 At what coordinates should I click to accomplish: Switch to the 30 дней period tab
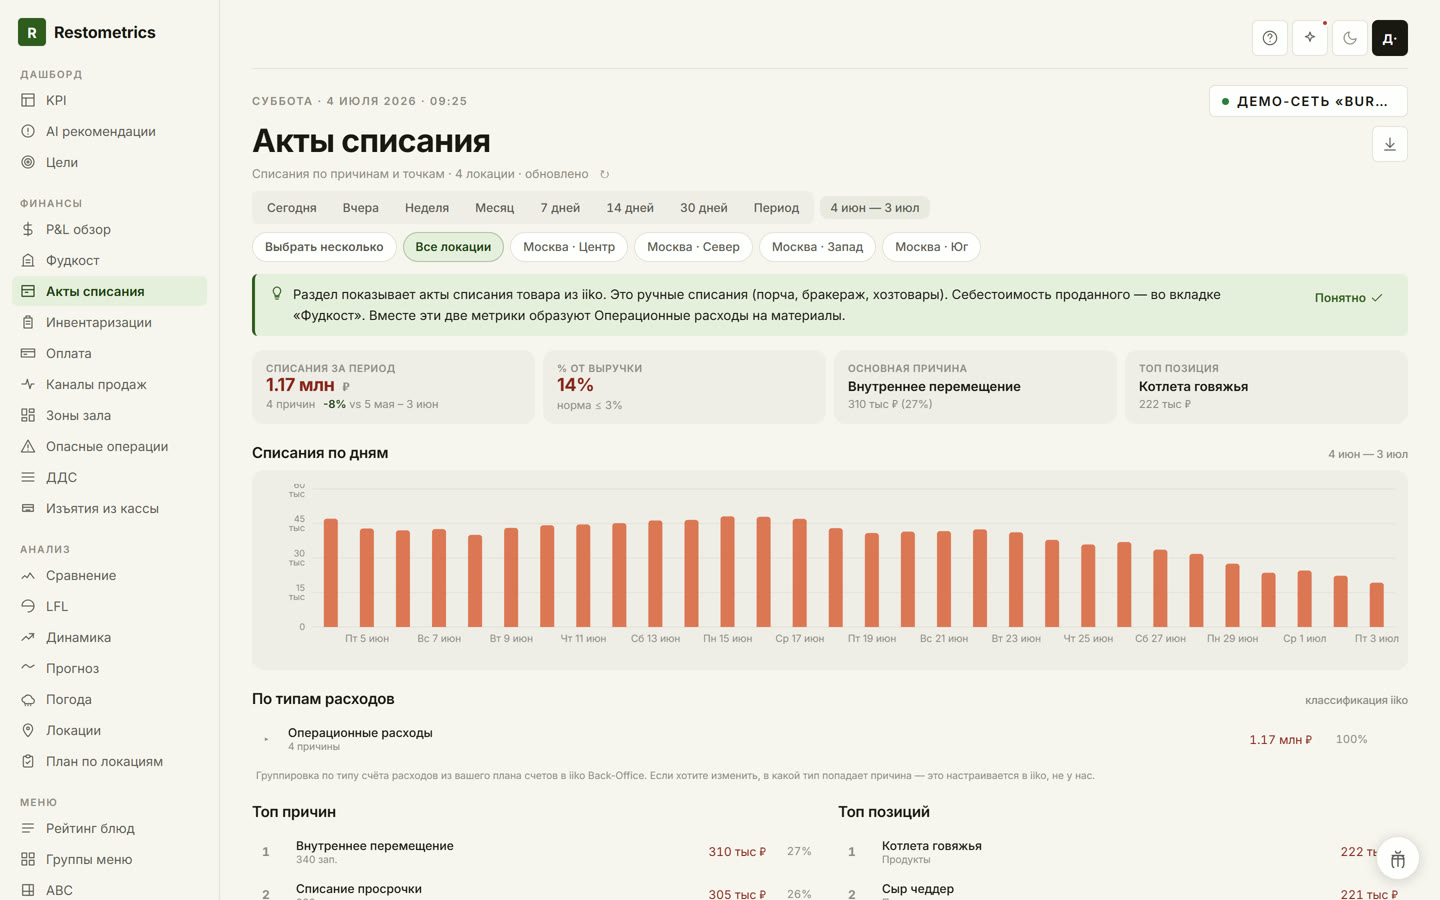pos(704,208)
